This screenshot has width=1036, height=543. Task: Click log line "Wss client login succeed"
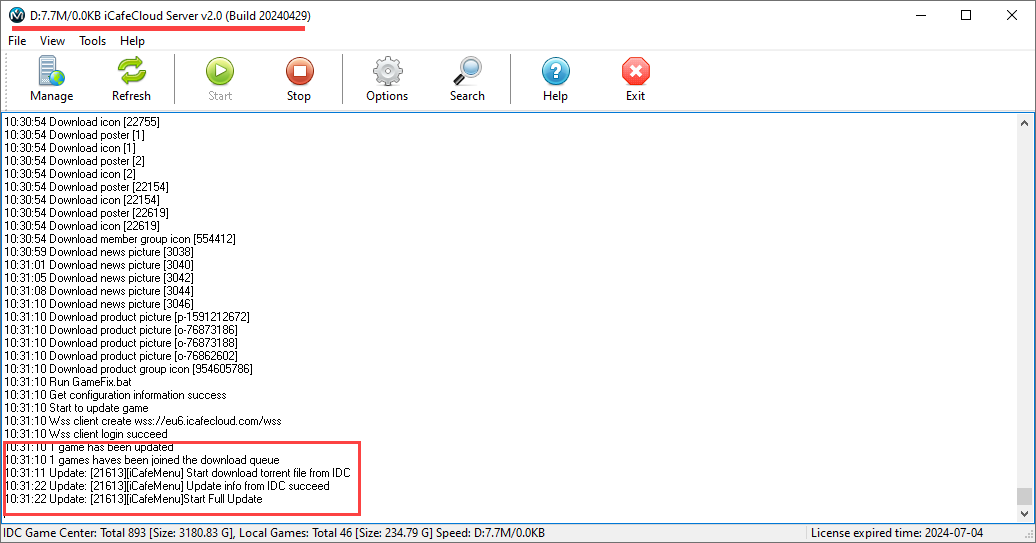86,433
